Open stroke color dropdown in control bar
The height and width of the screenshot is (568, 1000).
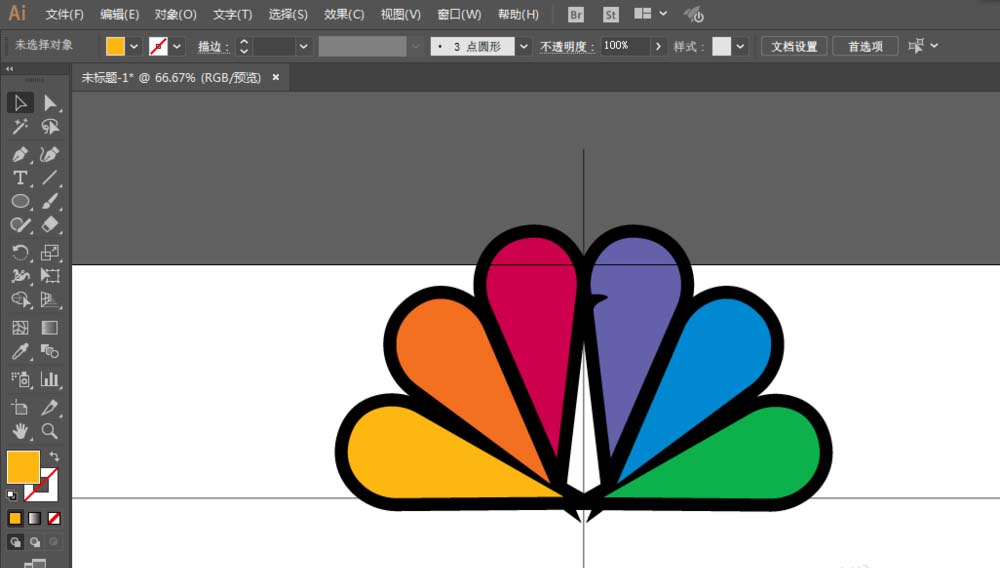(x=177, y=46)
